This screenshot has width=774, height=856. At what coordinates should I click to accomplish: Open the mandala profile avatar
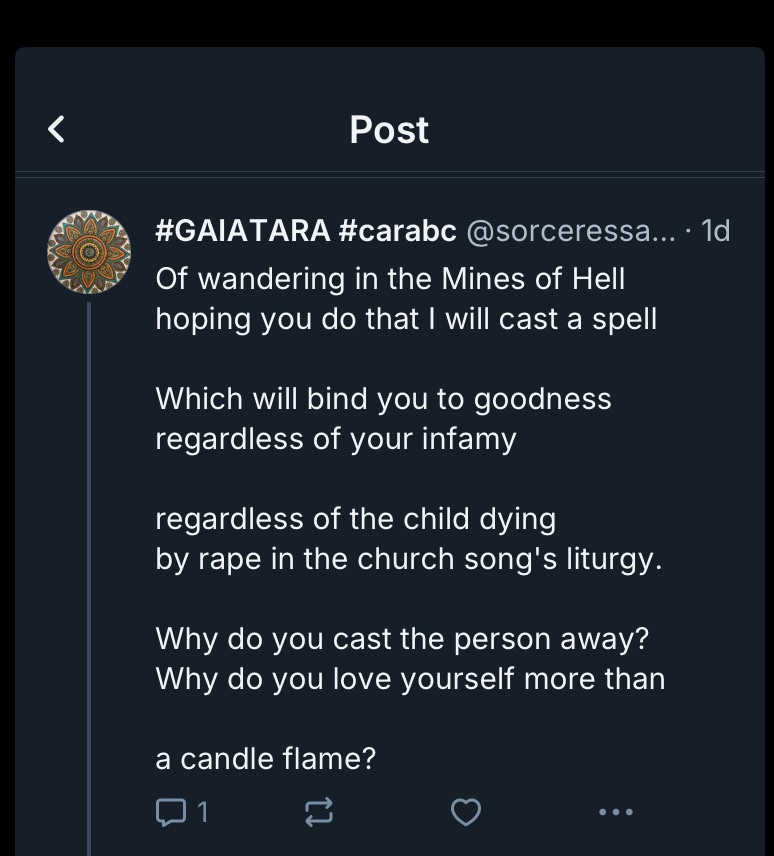pyautogui.click(x=89, y=251)
